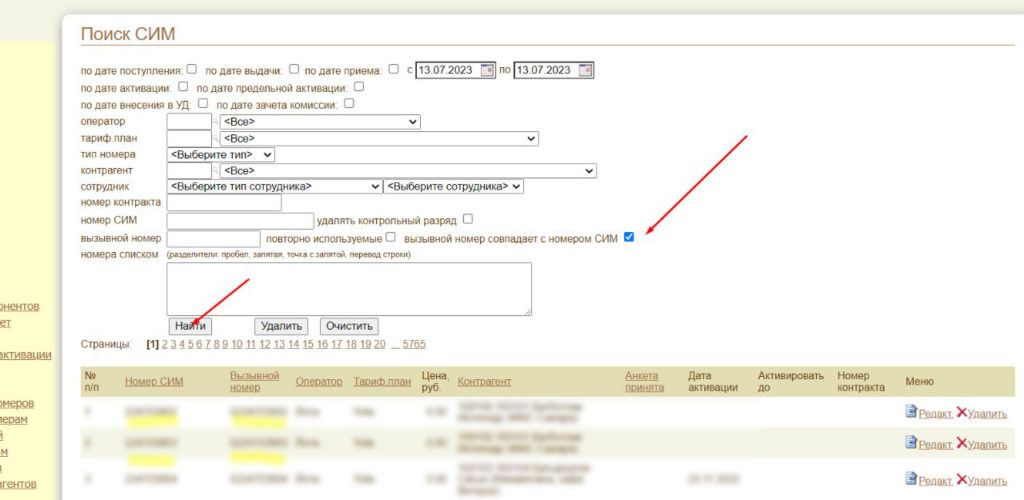This screenshot has width=1024, height=500.
Task: Open the тариф.план dropdown
Action: pos(379,138)
